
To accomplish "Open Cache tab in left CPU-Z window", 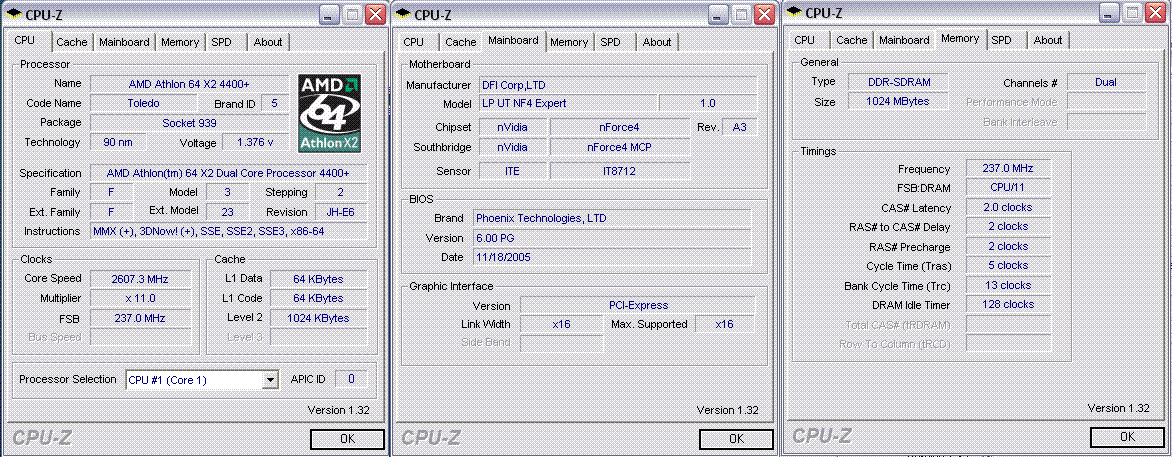I will (x=72, y=42).
